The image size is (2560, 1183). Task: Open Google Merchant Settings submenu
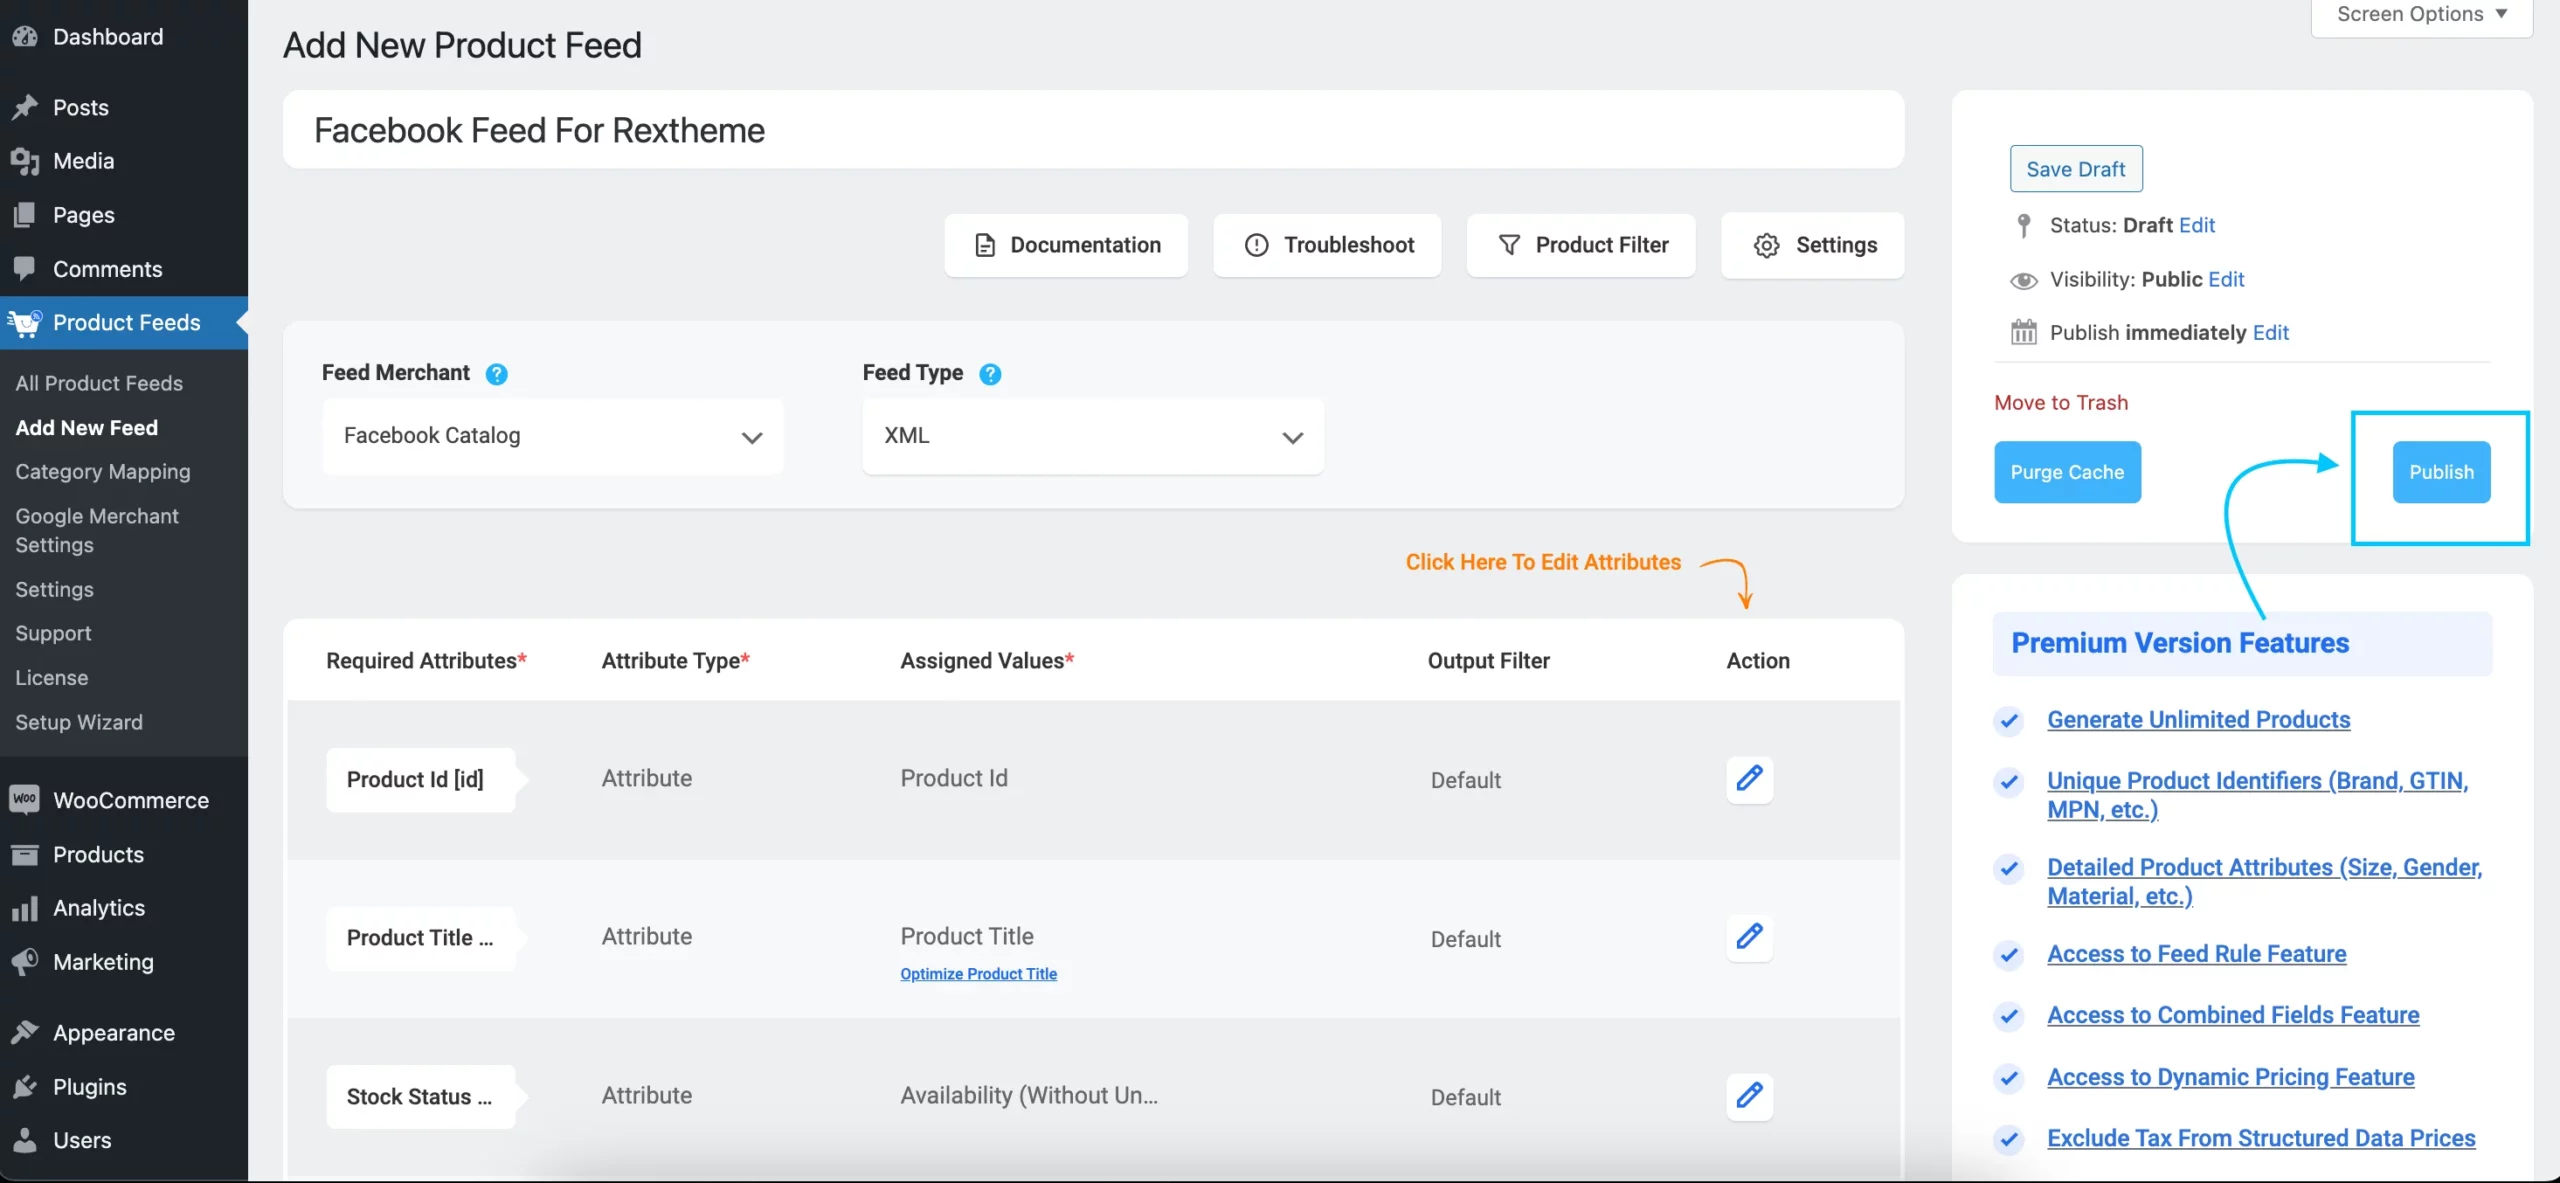point(97,530)
